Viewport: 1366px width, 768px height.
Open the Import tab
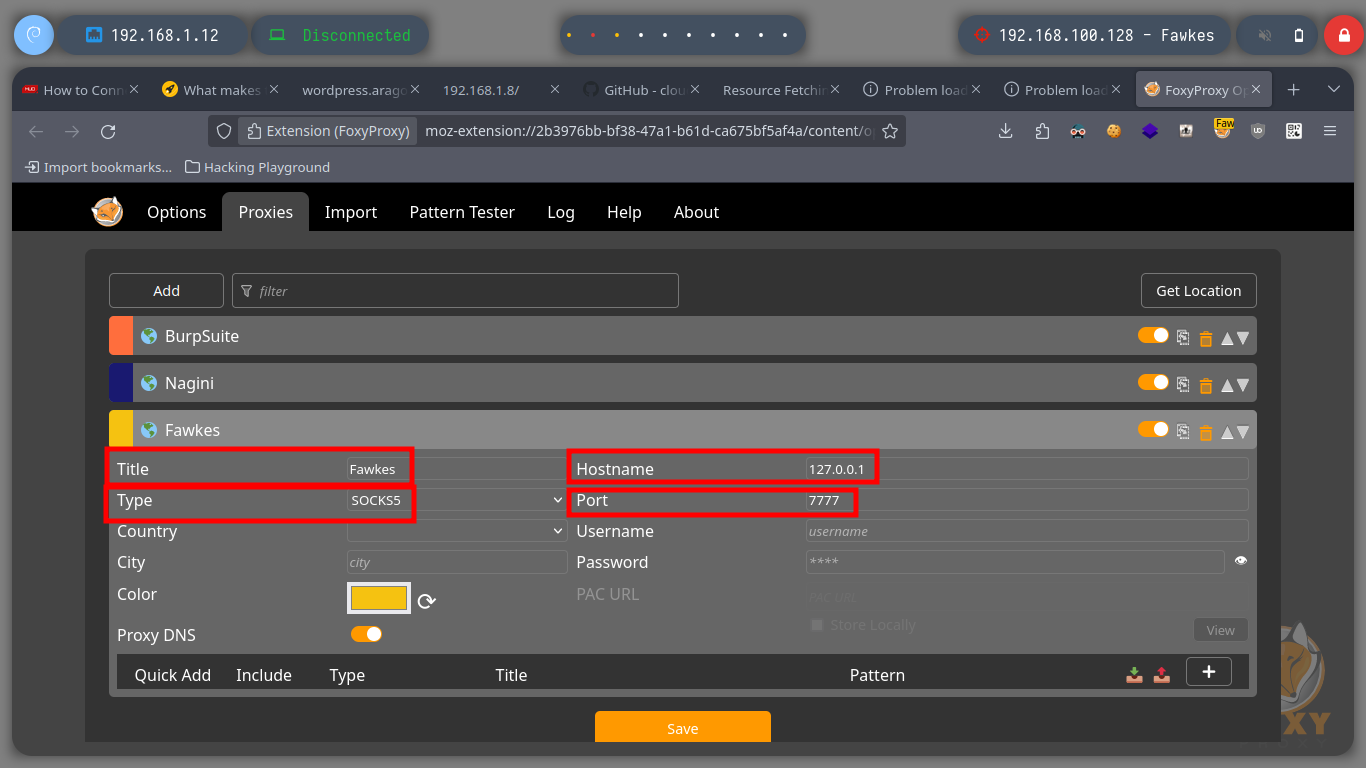(x=351, y=212)
